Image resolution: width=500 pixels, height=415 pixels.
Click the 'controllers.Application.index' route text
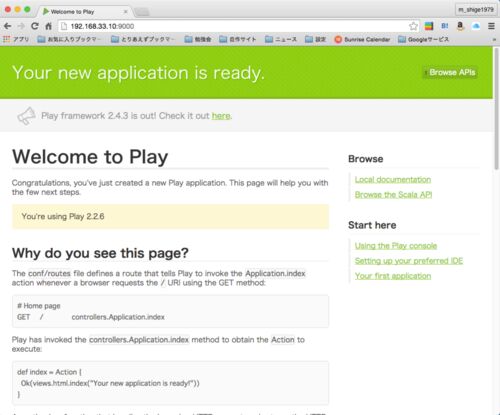(x=118, y=317)
